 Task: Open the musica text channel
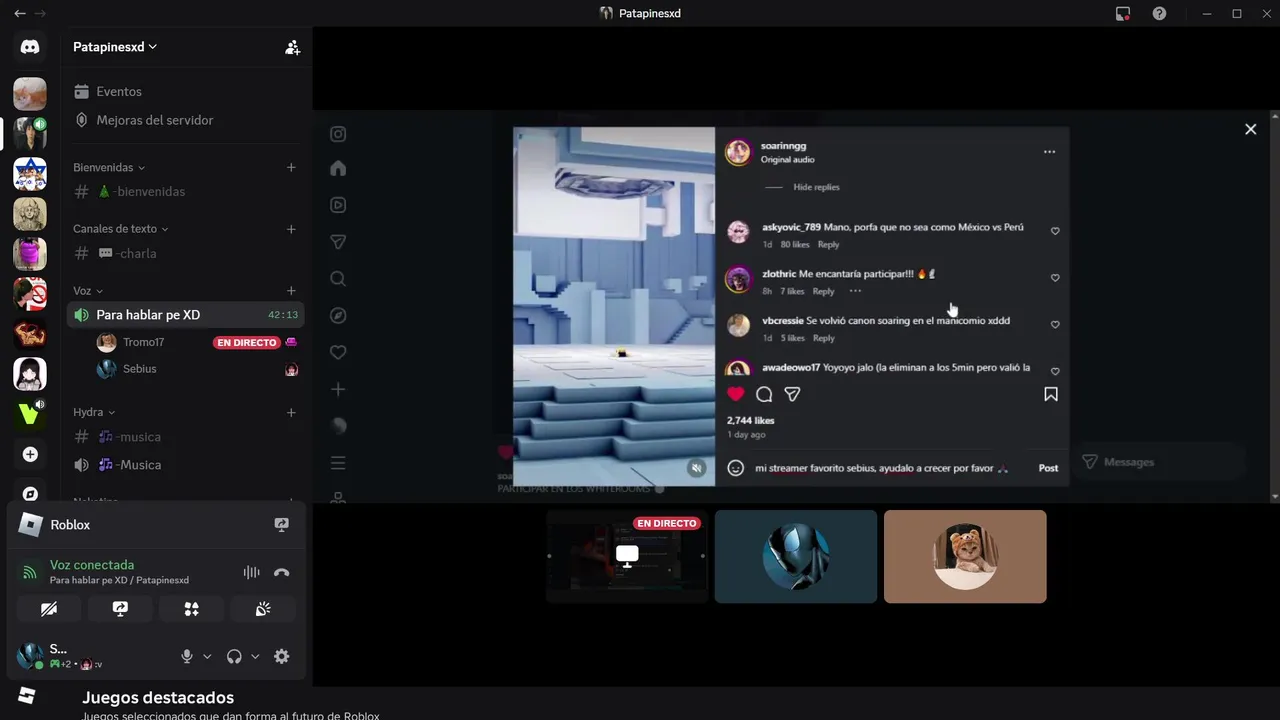pyautogui.click(x=186, y=437)
